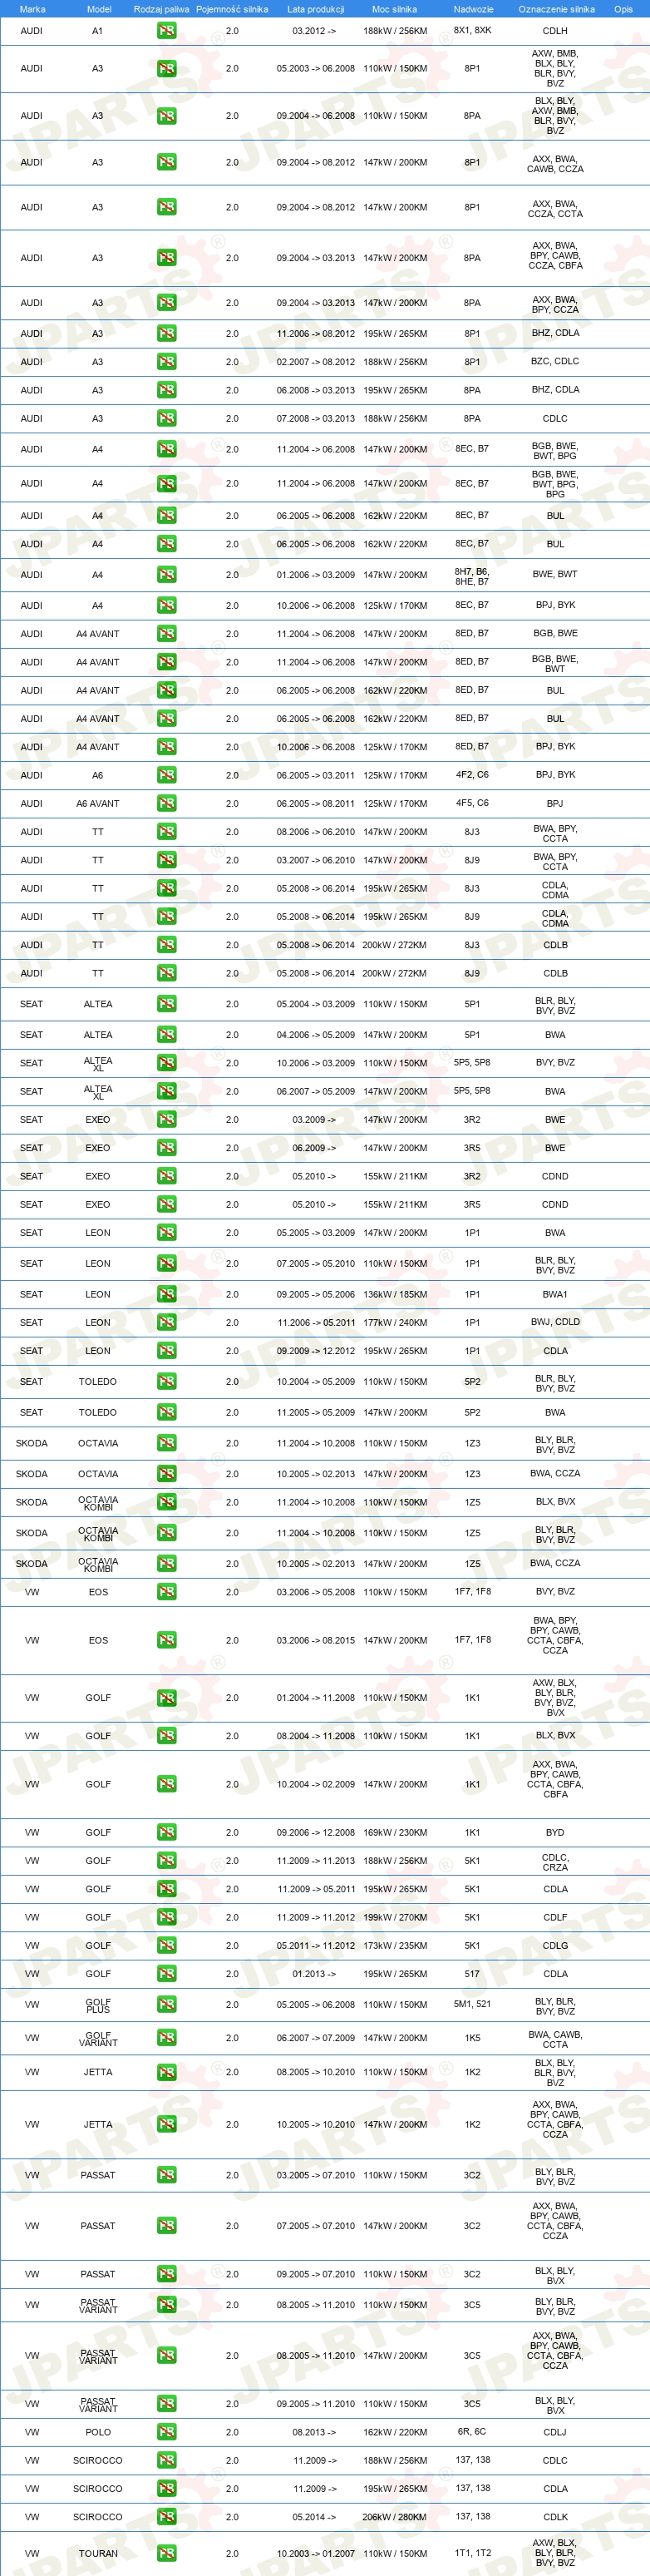Select the fuel icon in AUDI A4 8H7, B6 row
The image size is (650, 2576).
point(166,575)
